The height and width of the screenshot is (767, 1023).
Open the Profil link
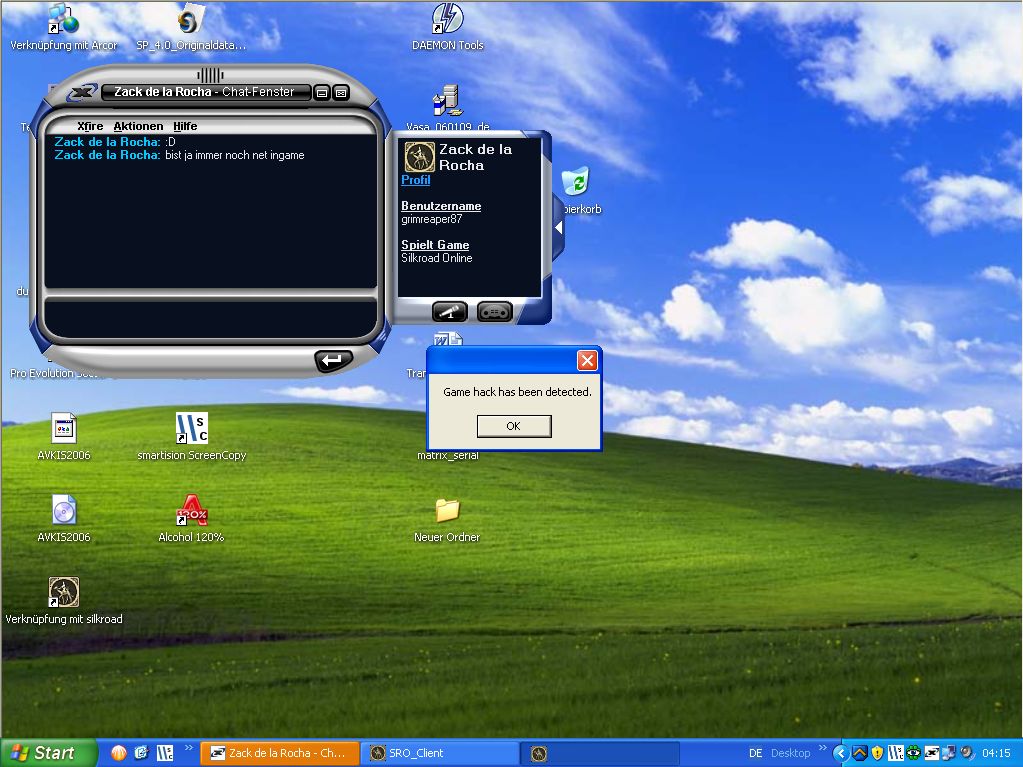[415, 180]
